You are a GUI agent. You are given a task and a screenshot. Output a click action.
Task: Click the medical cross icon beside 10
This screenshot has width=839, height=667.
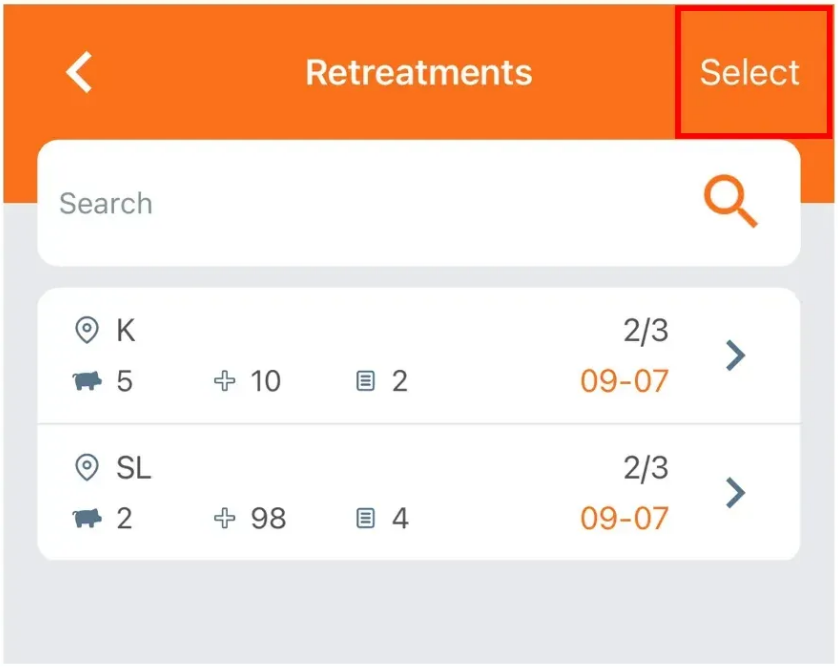(224, 381)
